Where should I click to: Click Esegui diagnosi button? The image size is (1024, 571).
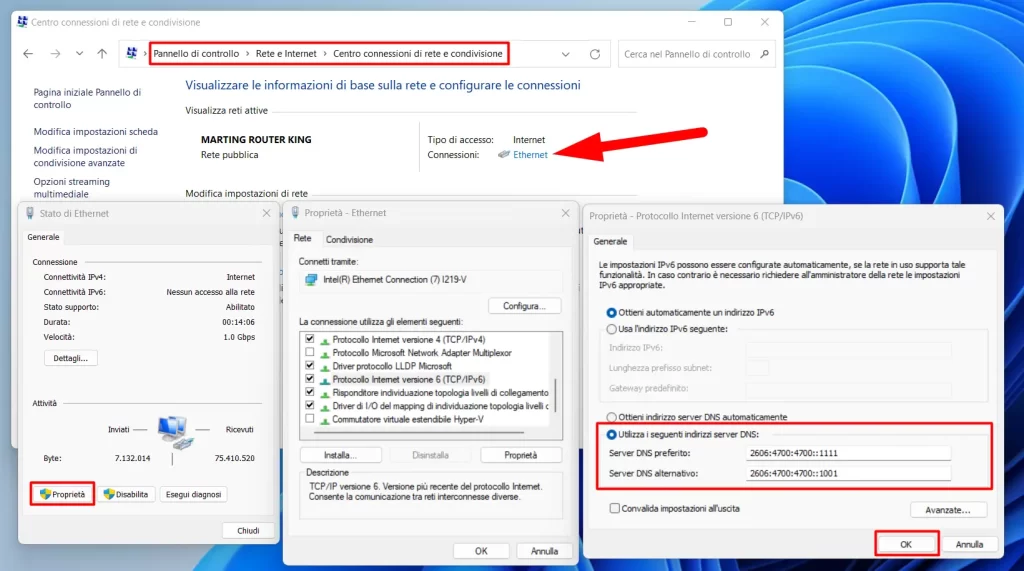193,494
